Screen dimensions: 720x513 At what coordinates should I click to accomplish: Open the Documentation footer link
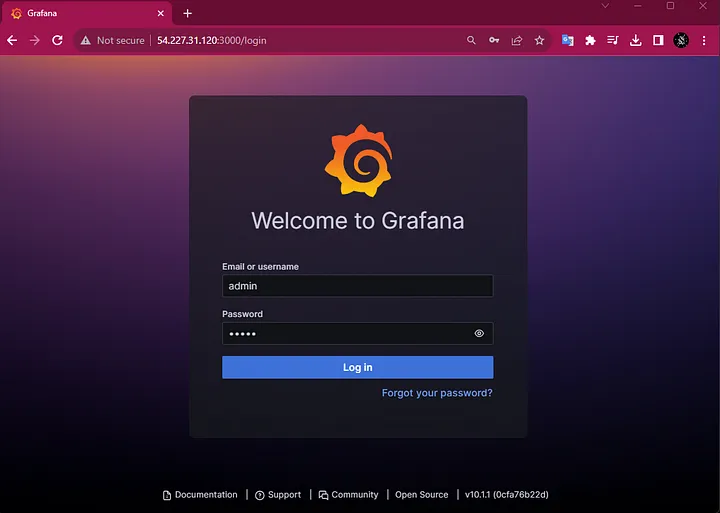point(200,495)
